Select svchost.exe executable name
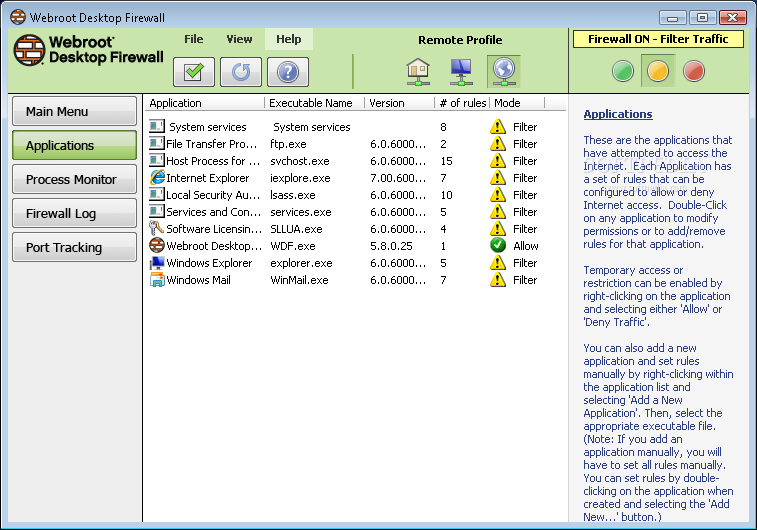Image resolution: width=757 pixels, height=530 pixels. click(x=300, y=161)
